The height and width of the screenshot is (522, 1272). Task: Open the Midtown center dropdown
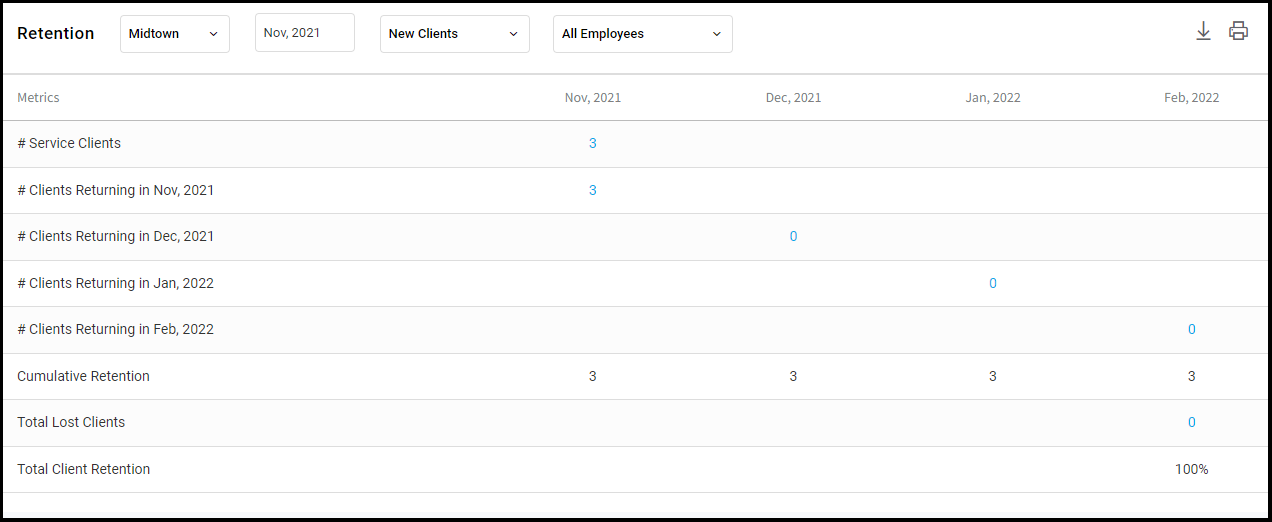175,34
